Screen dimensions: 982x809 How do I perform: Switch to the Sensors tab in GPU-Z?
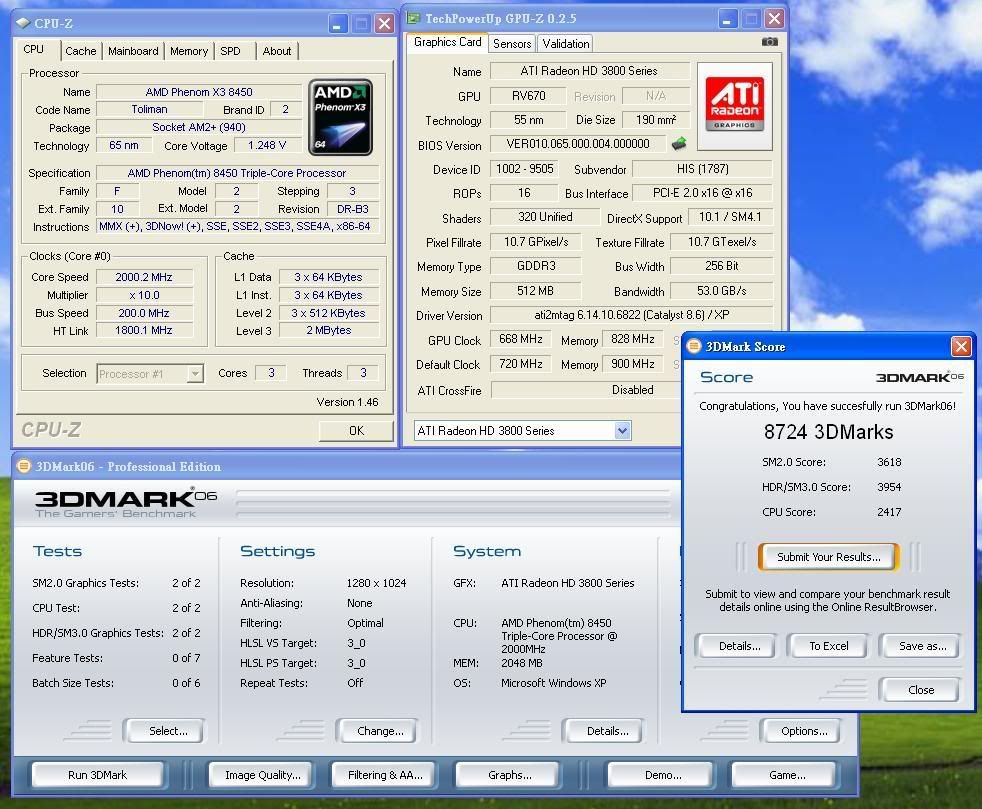512,43
